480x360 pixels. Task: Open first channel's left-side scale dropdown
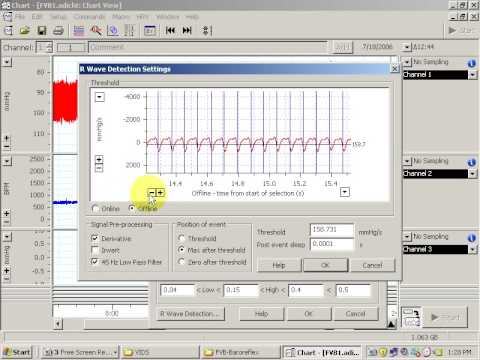pyautogui.click(x=7, y=62)
